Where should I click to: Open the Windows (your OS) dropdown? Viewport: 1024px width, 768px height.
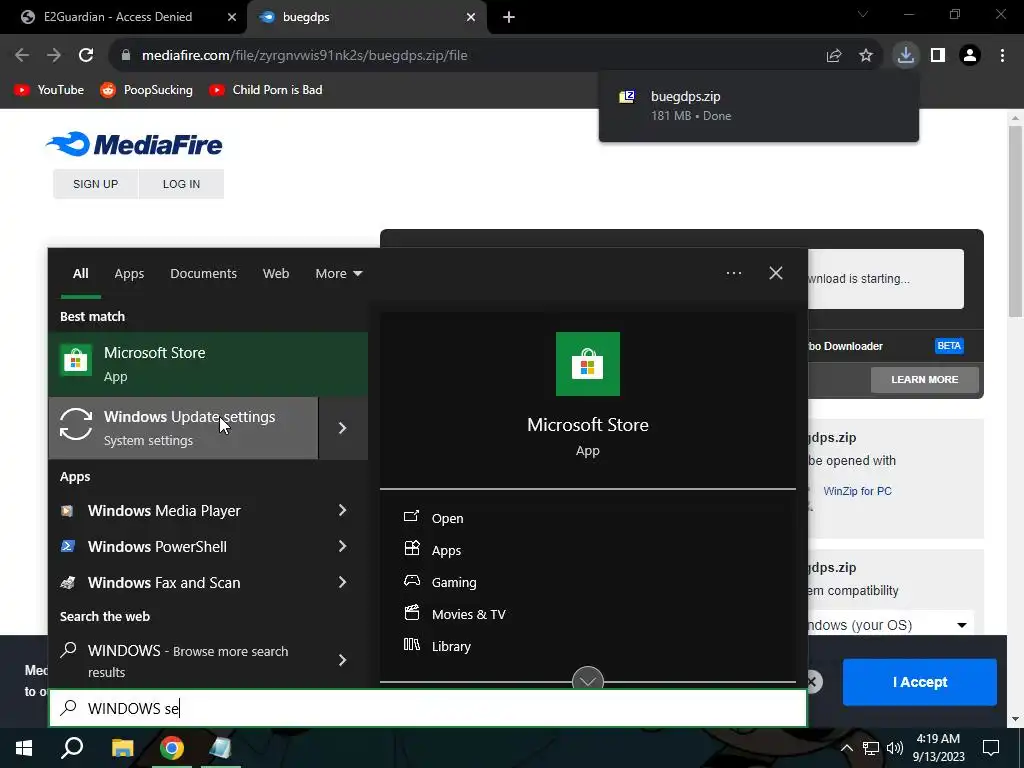click(891, 625)
